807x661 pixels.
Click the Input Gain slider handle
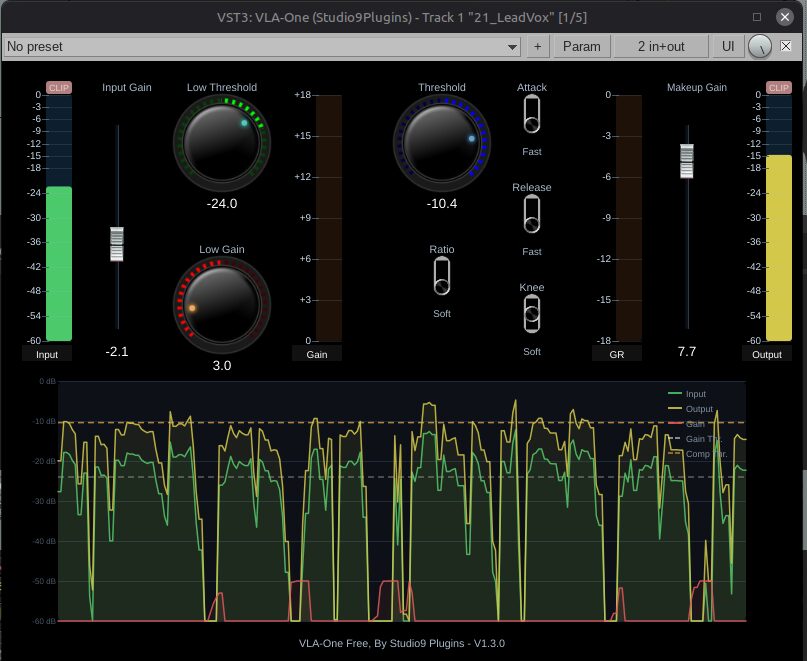point(117,244)
